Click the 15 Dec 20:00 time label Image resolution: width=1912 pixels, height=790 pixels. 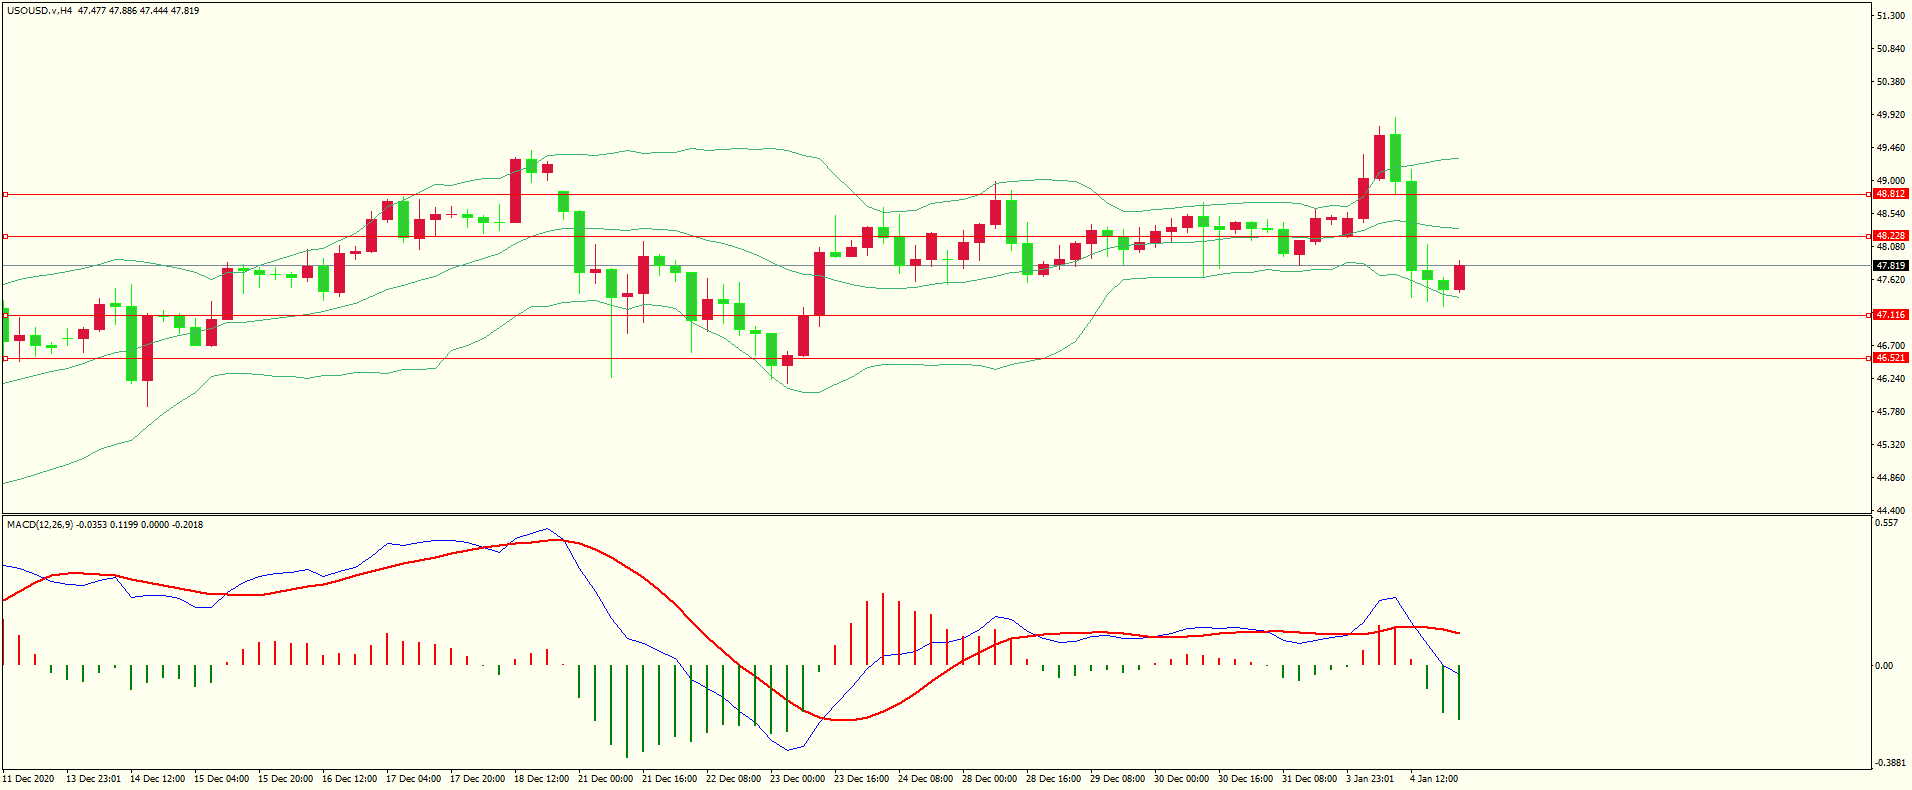(285, 779)
